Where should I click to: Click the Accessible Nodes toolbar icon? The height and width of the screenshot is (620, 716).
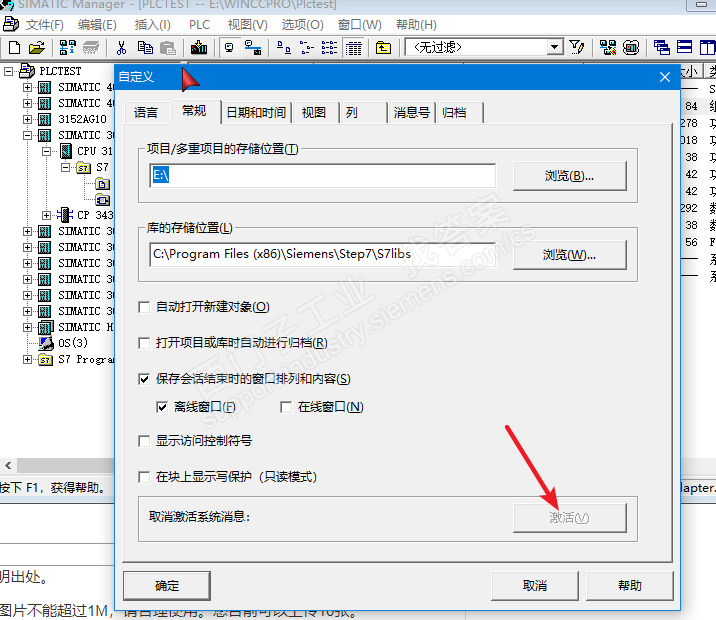coord(68,47)
